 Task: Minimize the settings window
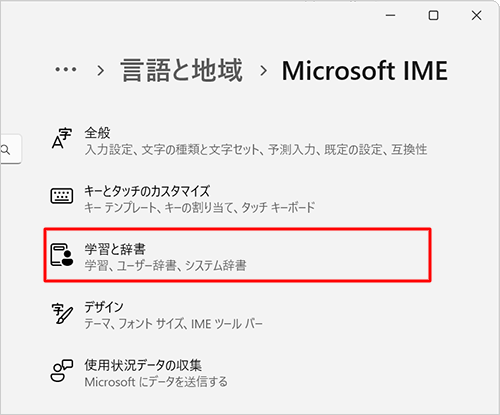(390, 15)
